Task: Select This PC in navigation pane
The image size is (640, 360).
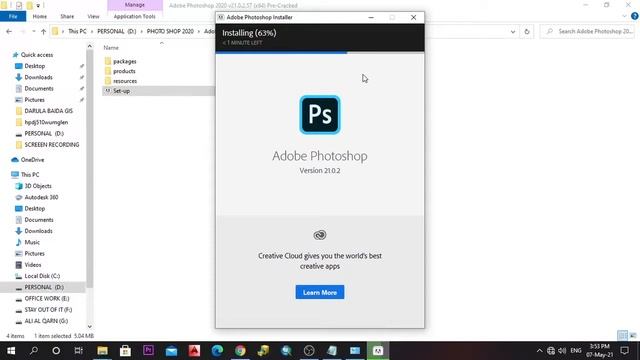Action: click(30, 174)
